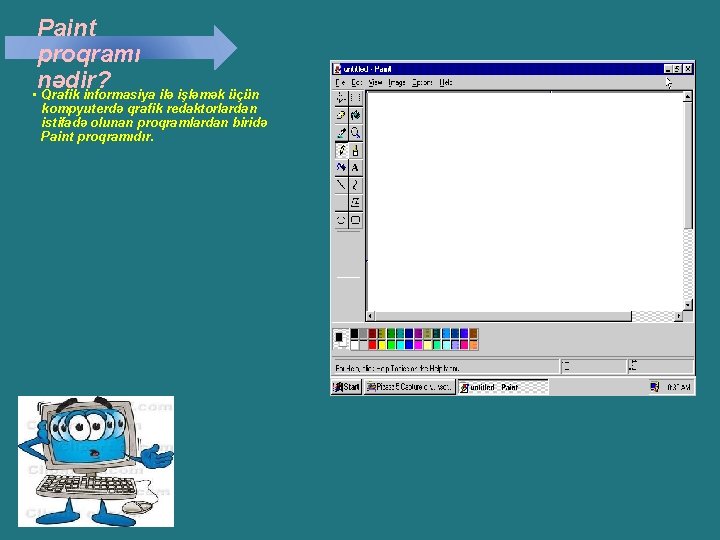Click the horizontal scrollbar right arrow
This screenshot has height=540, width=720.
(678, 316)
